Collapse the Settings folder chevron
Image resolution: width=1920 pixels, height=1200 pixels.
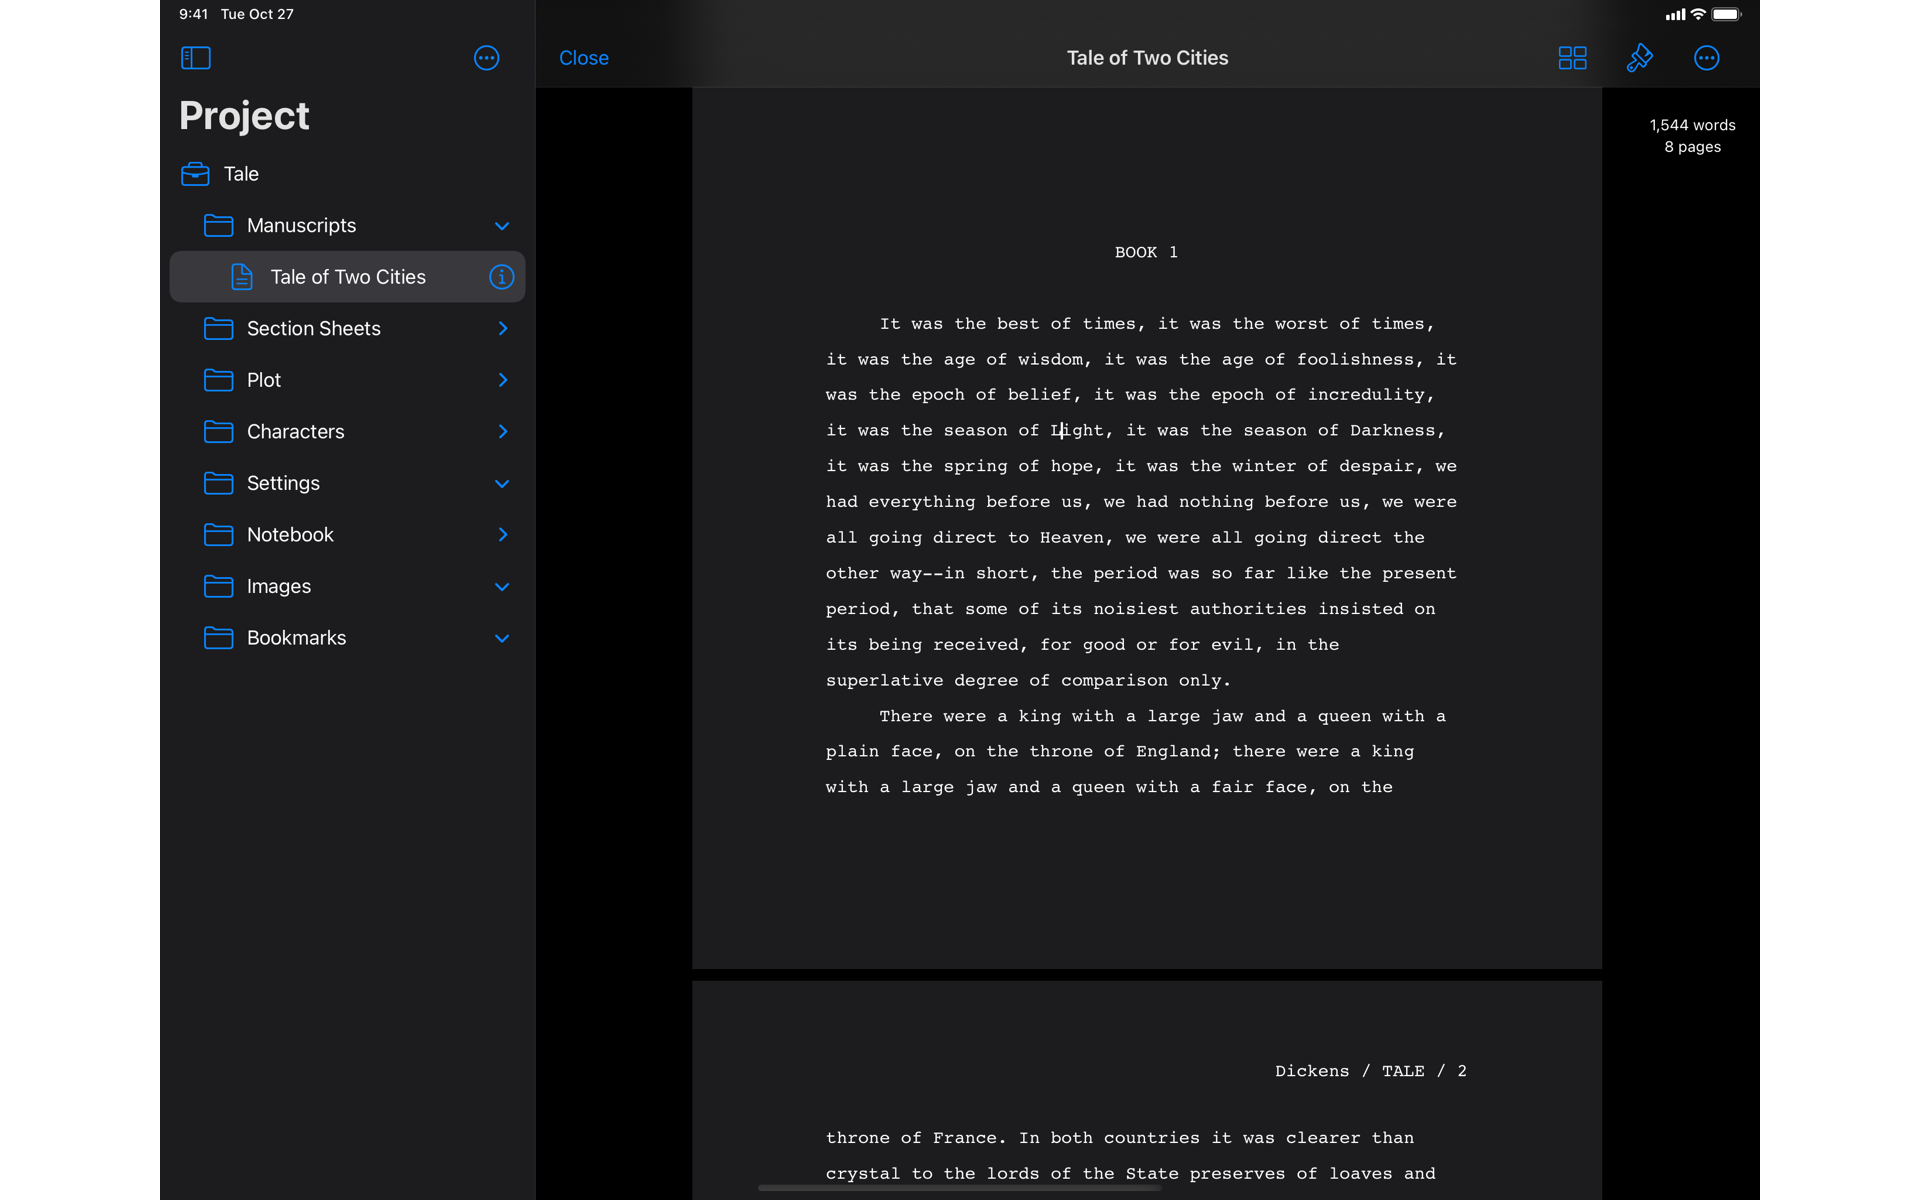pyautogui.click(x=502, y=484)
